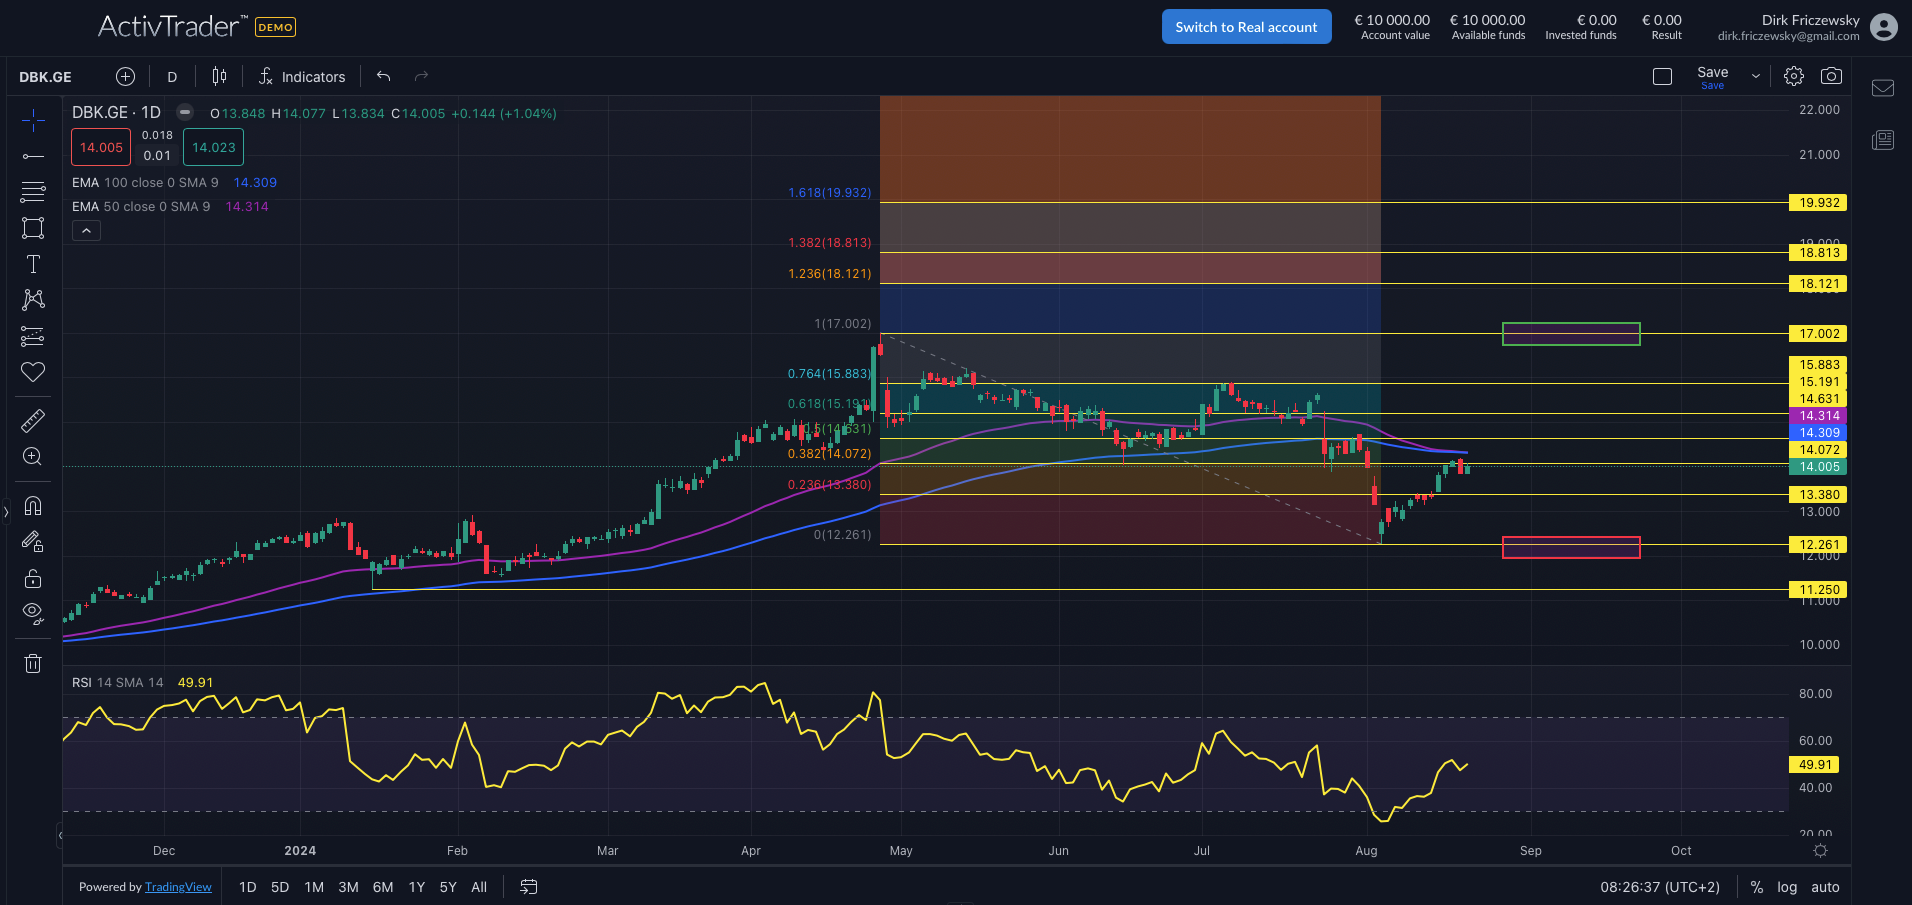This screenshot has width=1912, height=905.
Task: Collapse the indicator legend with the caret
Action: (x=86, y=230)
